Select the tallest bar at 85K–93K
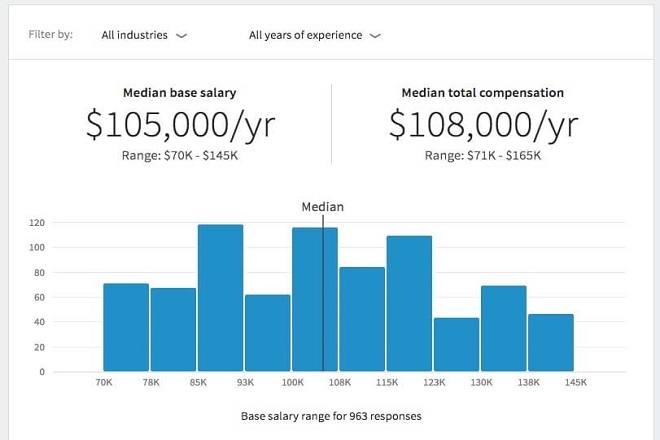Screen dimensions: 660x440 click(220, 298)
